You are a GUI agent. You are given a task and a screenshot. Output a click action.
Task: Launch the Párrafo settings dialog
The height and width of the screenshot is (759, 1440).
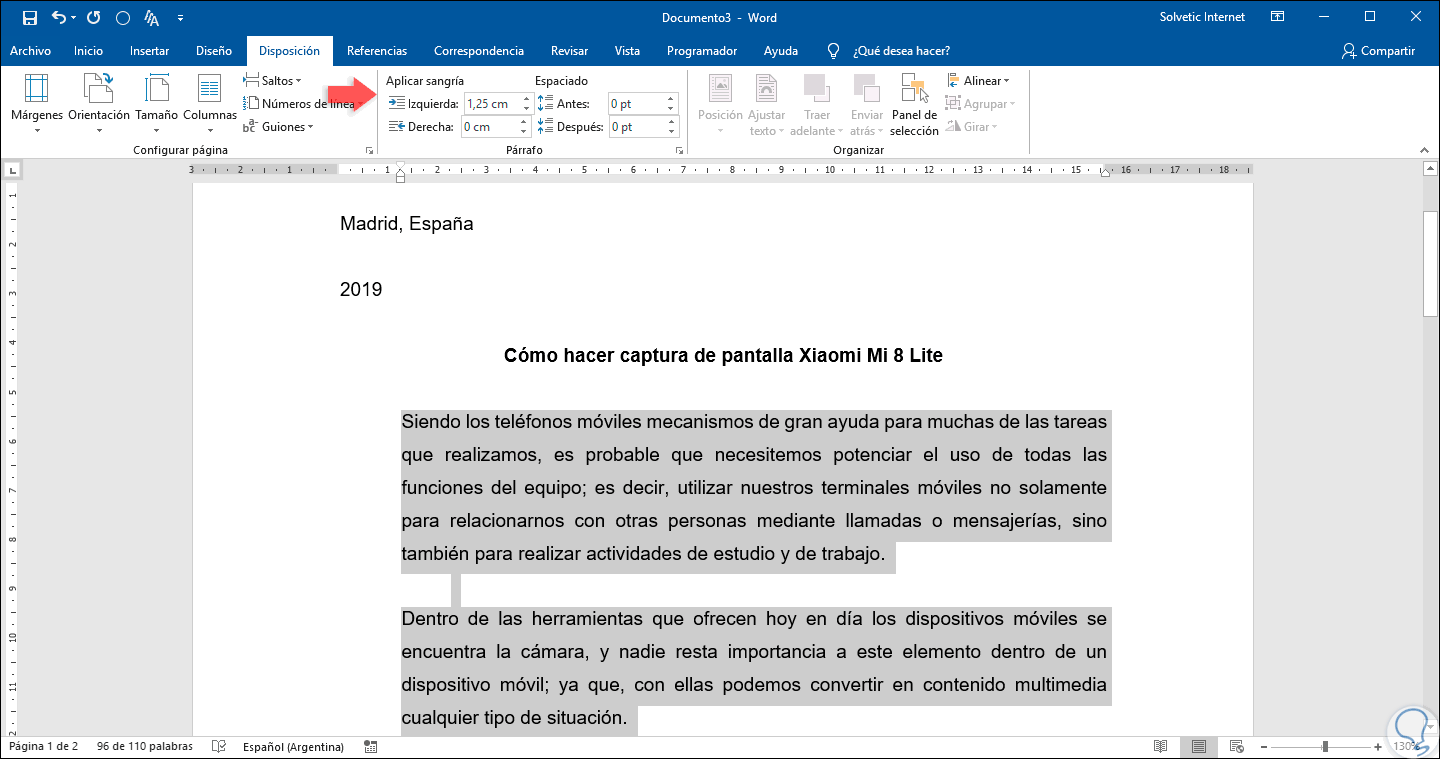click(x=680, y=150)
